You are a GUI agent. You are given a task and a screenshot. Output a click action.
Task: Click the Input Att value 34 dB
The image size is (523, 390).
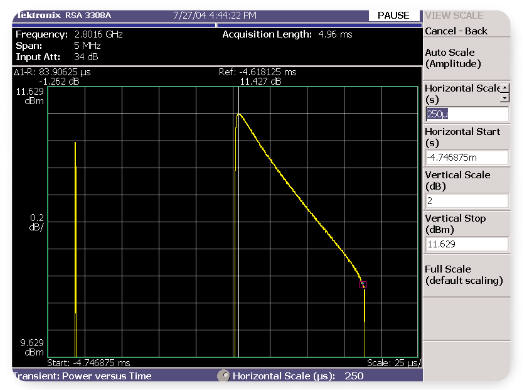(x=86, y=57)
